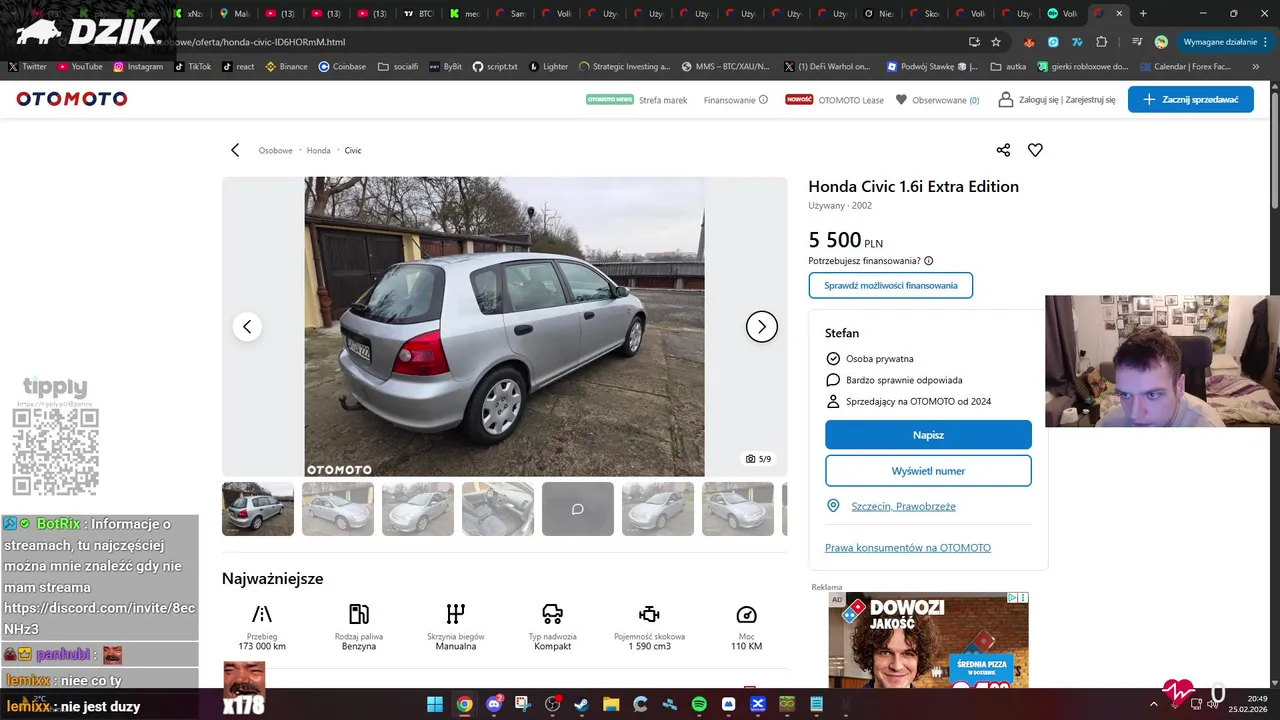Click install app icon in address bar
The image size is (1280, 720).
click(x=974, y=42)
